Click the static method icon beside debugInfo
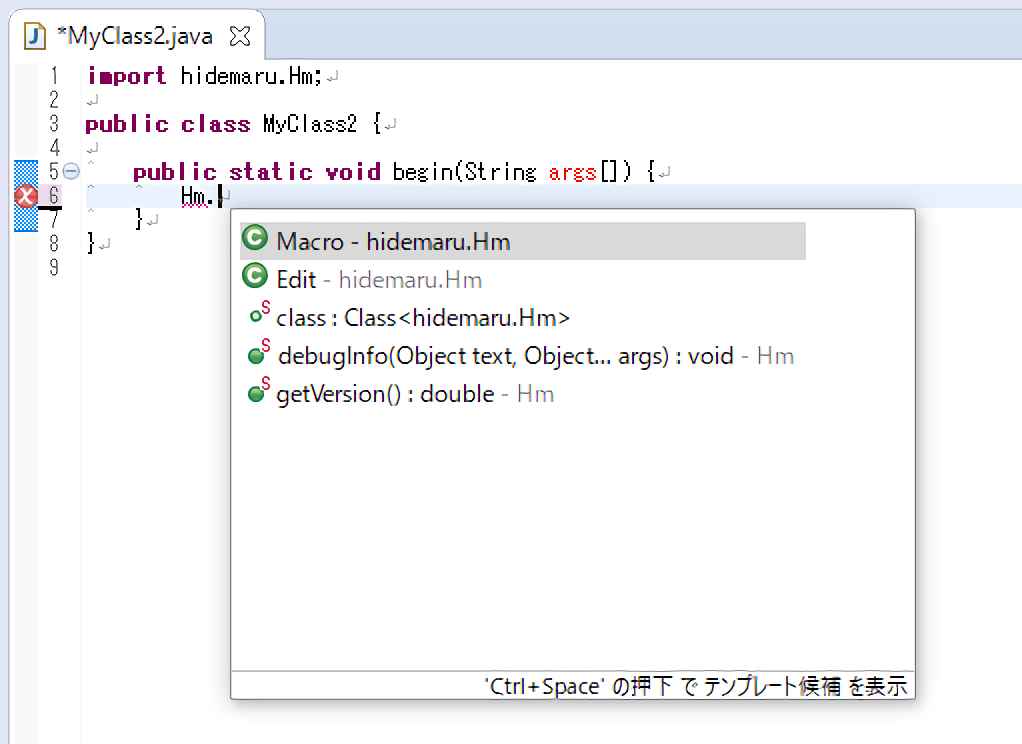This screenshot has width=1022, height=744. 258,354
